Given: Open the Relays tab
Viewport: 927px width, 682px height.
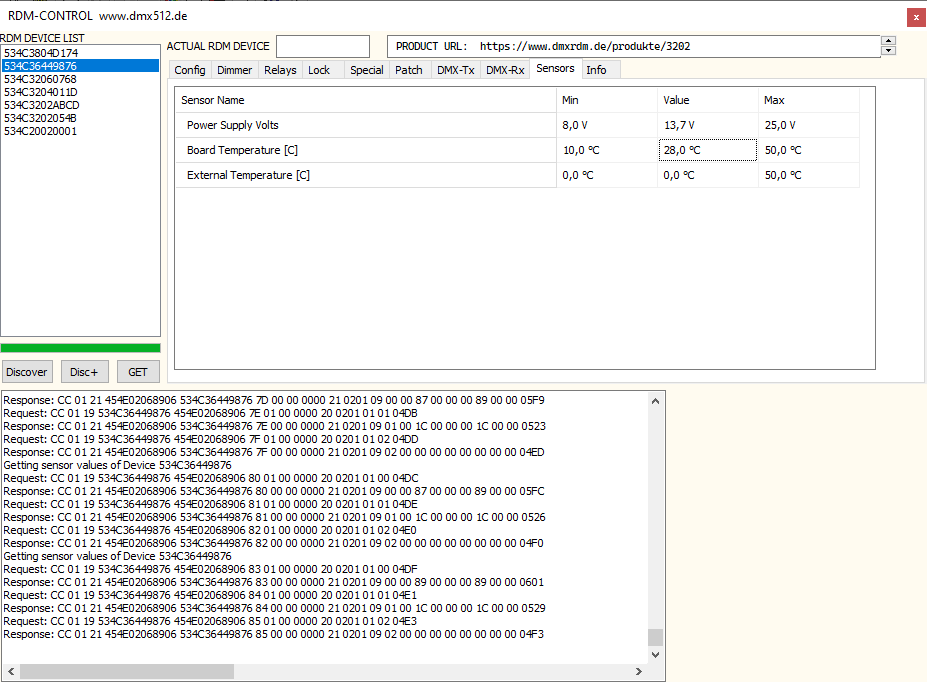Looking at the screenshot, I should (280, 70).
